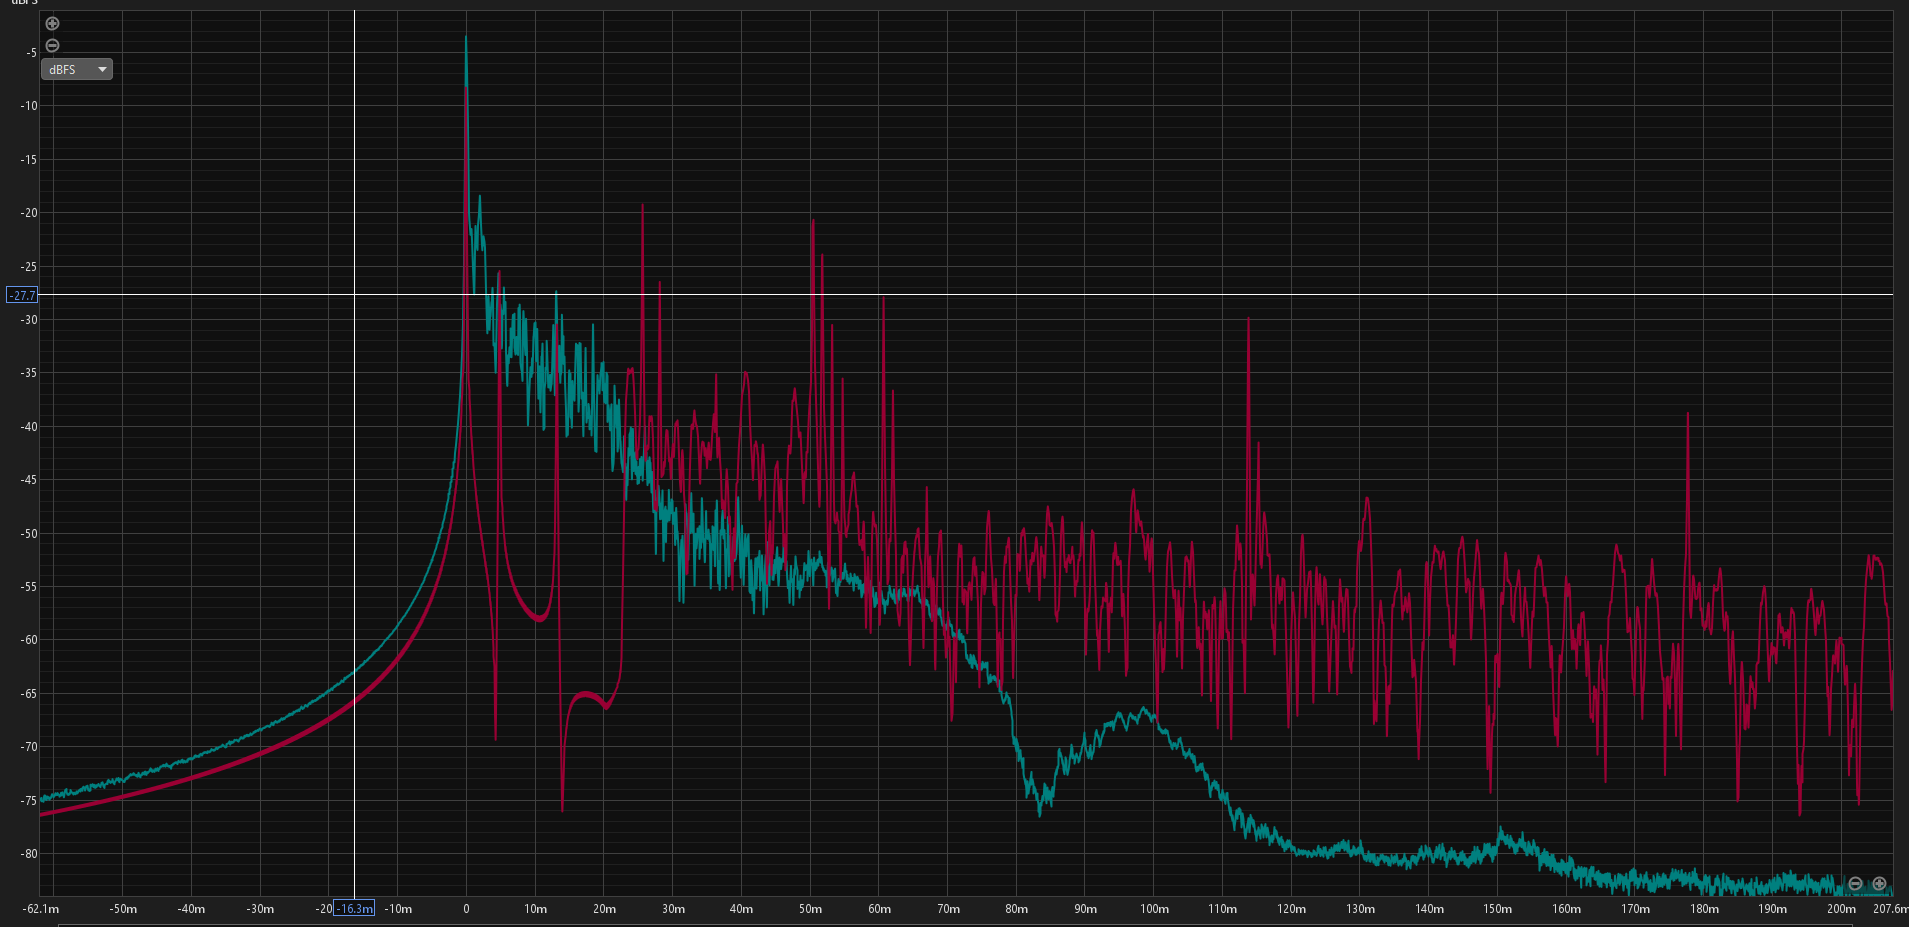
Task: Zoom in the horizontal time axis
Action: (x=1879, y=883)
